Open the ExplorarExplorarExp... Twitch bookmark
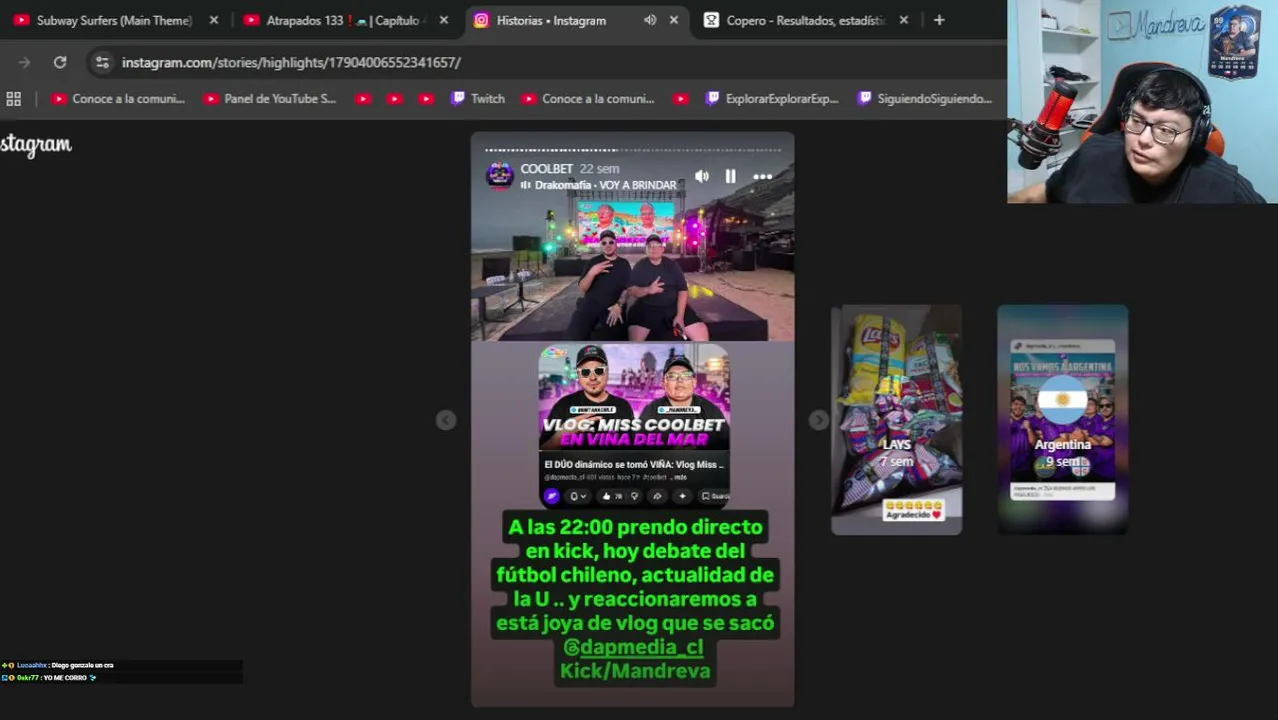Screen dimensions: 1278x720 click(772, 99)
